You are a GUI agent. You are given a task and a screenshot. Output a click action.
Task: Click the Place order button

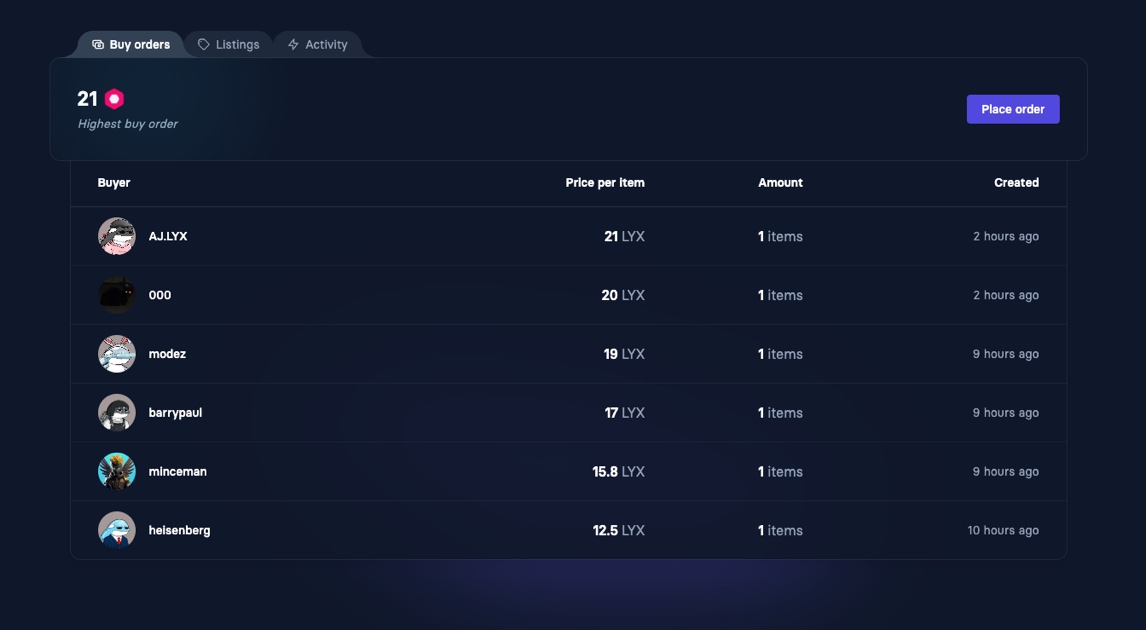click(1013, 109)
